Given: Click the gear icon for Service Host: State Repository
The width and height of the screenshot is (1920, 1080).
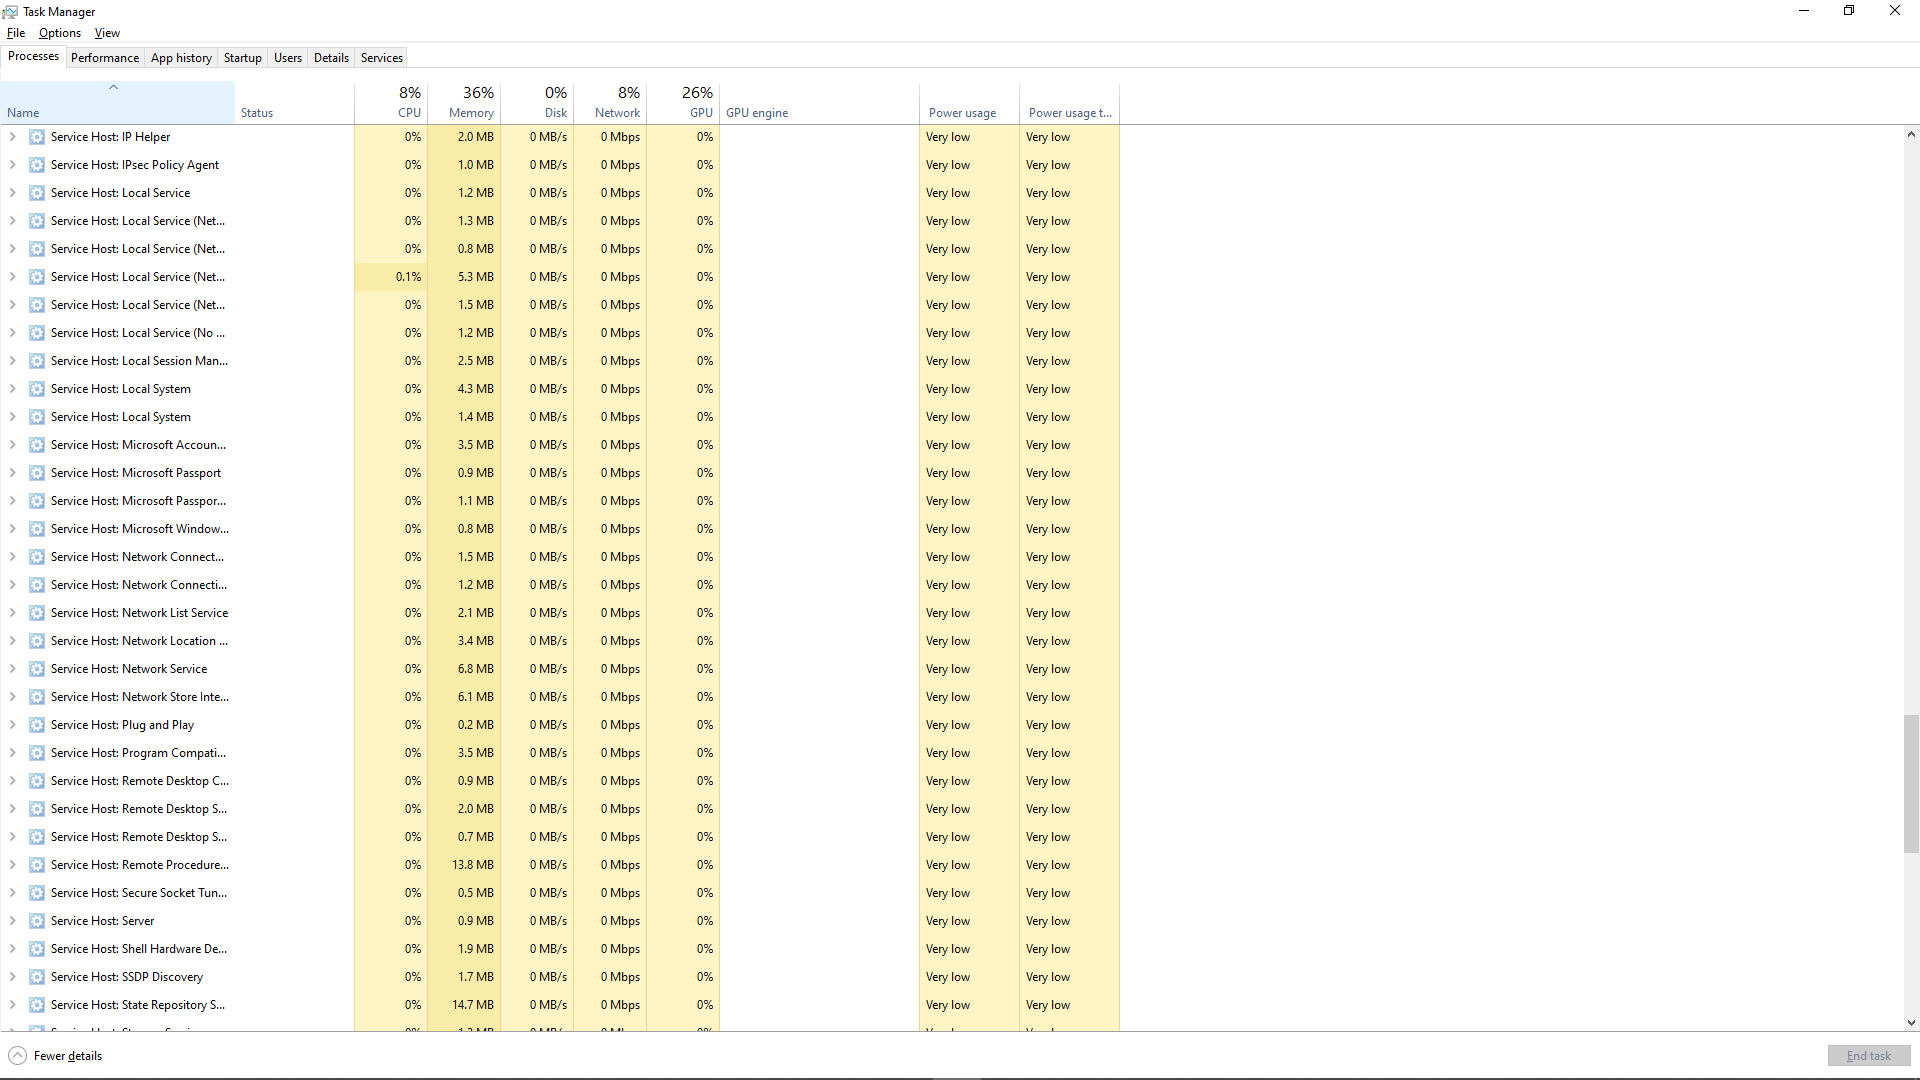Looking at the screenshot, I should [x=37, y=1005].
